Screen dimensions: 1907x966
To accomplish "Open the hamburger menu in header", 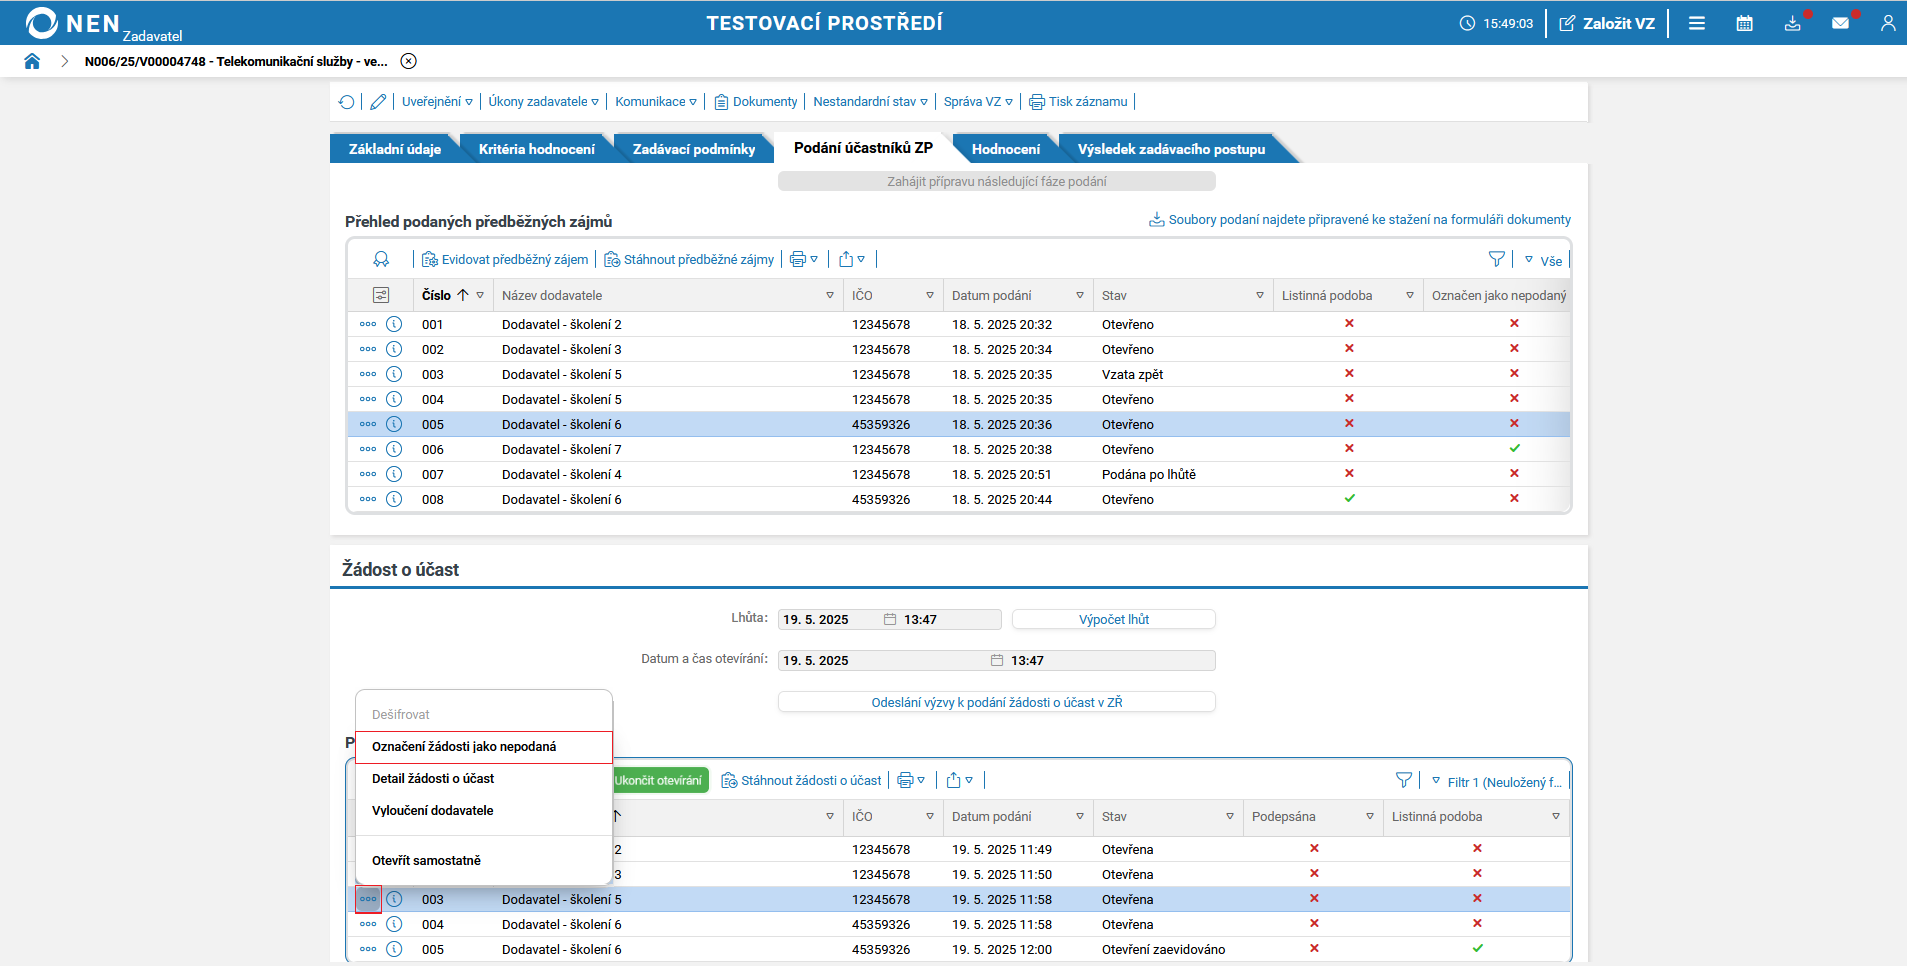I will pyautogui.click(x=1696, y=23).
